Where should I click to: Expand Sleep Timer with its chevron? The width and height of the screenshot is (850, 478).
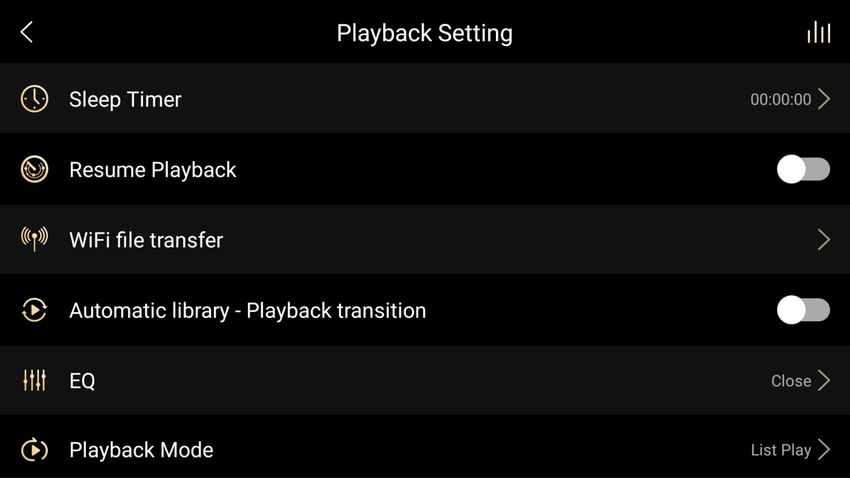[x=824, y=99]
